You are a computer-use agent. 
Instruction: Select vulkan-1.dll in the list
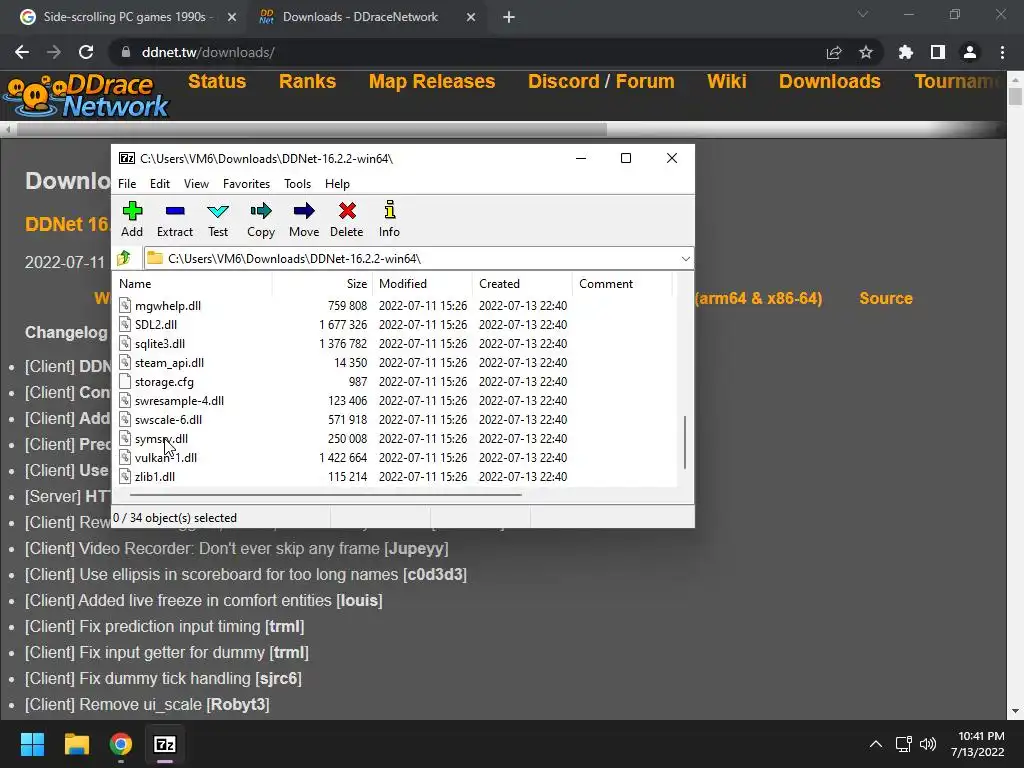click(165, 457)
